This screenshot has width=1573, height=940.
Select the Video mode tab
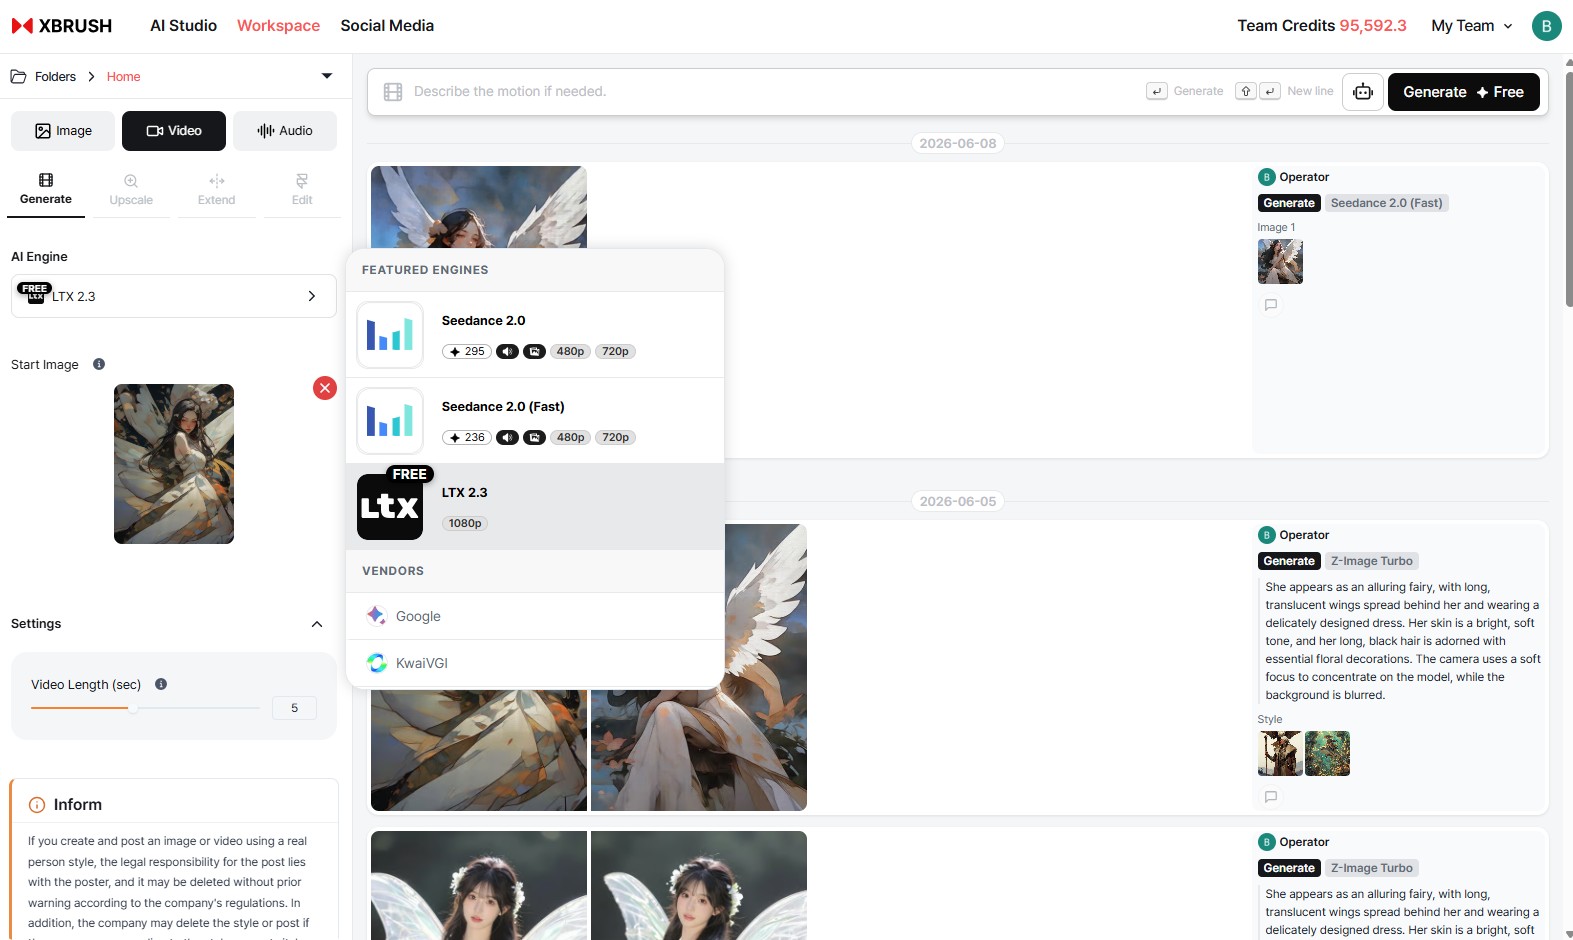click(x=174, y=131)
